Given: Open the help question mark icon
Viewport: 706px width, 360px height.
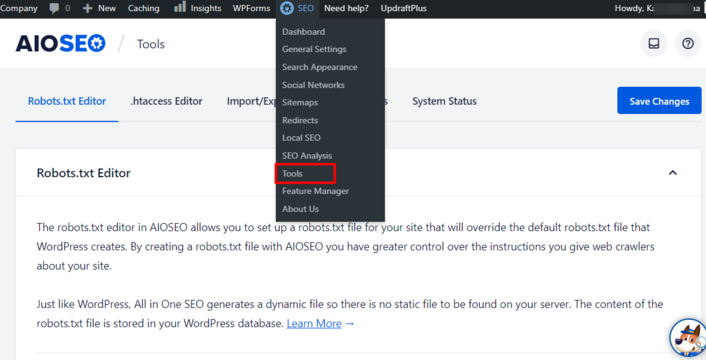Looking at the screenshot, I should (688, 44).
